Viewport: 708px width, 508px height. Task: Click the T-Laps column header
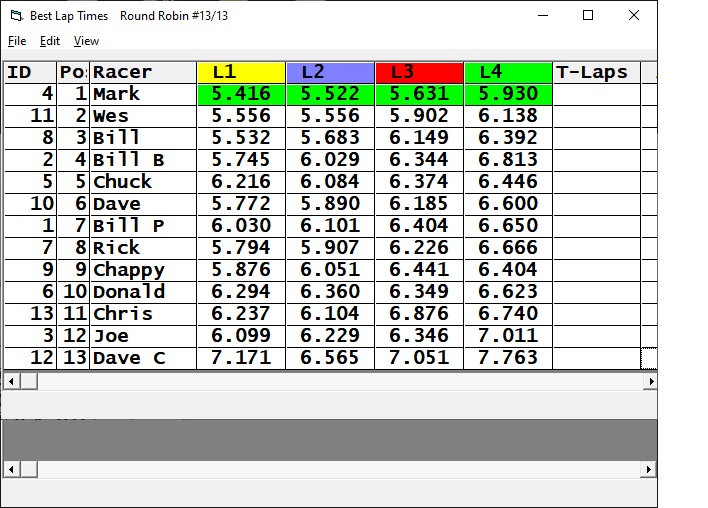point(596,72)
